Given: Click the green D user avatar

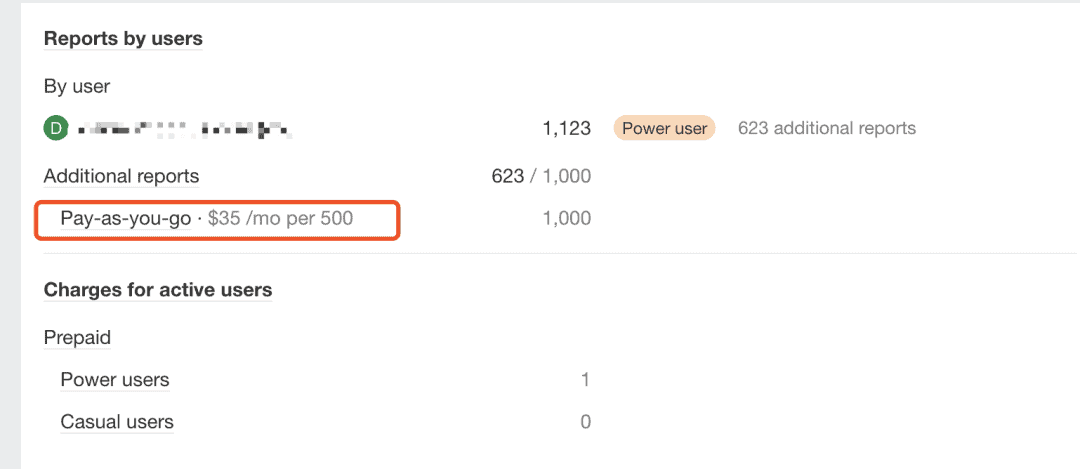Looking at the screenshot, I should point(56,128).
